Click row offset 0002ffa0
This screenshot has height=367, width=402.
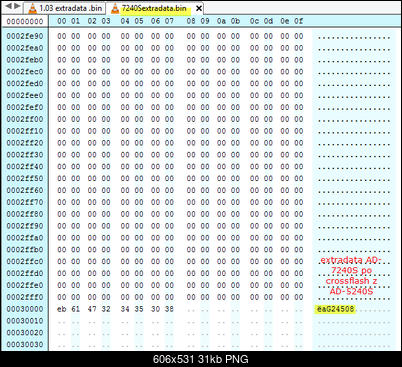point(25,238)
